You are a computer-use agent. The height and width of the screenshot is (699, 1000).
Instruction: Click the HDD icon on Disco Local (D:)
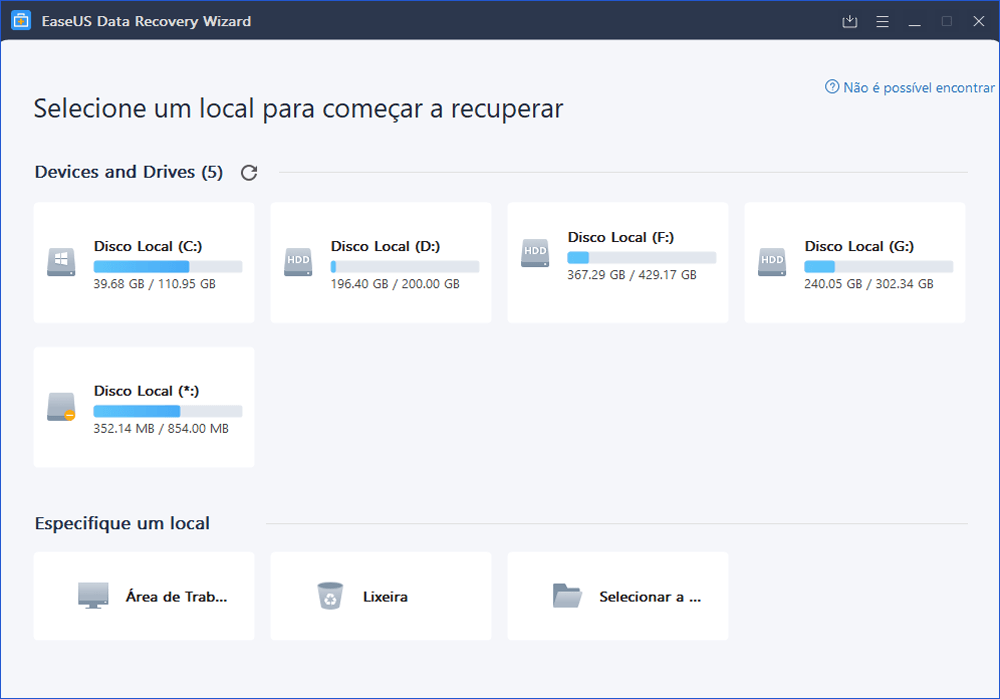(x=296, y=260)
